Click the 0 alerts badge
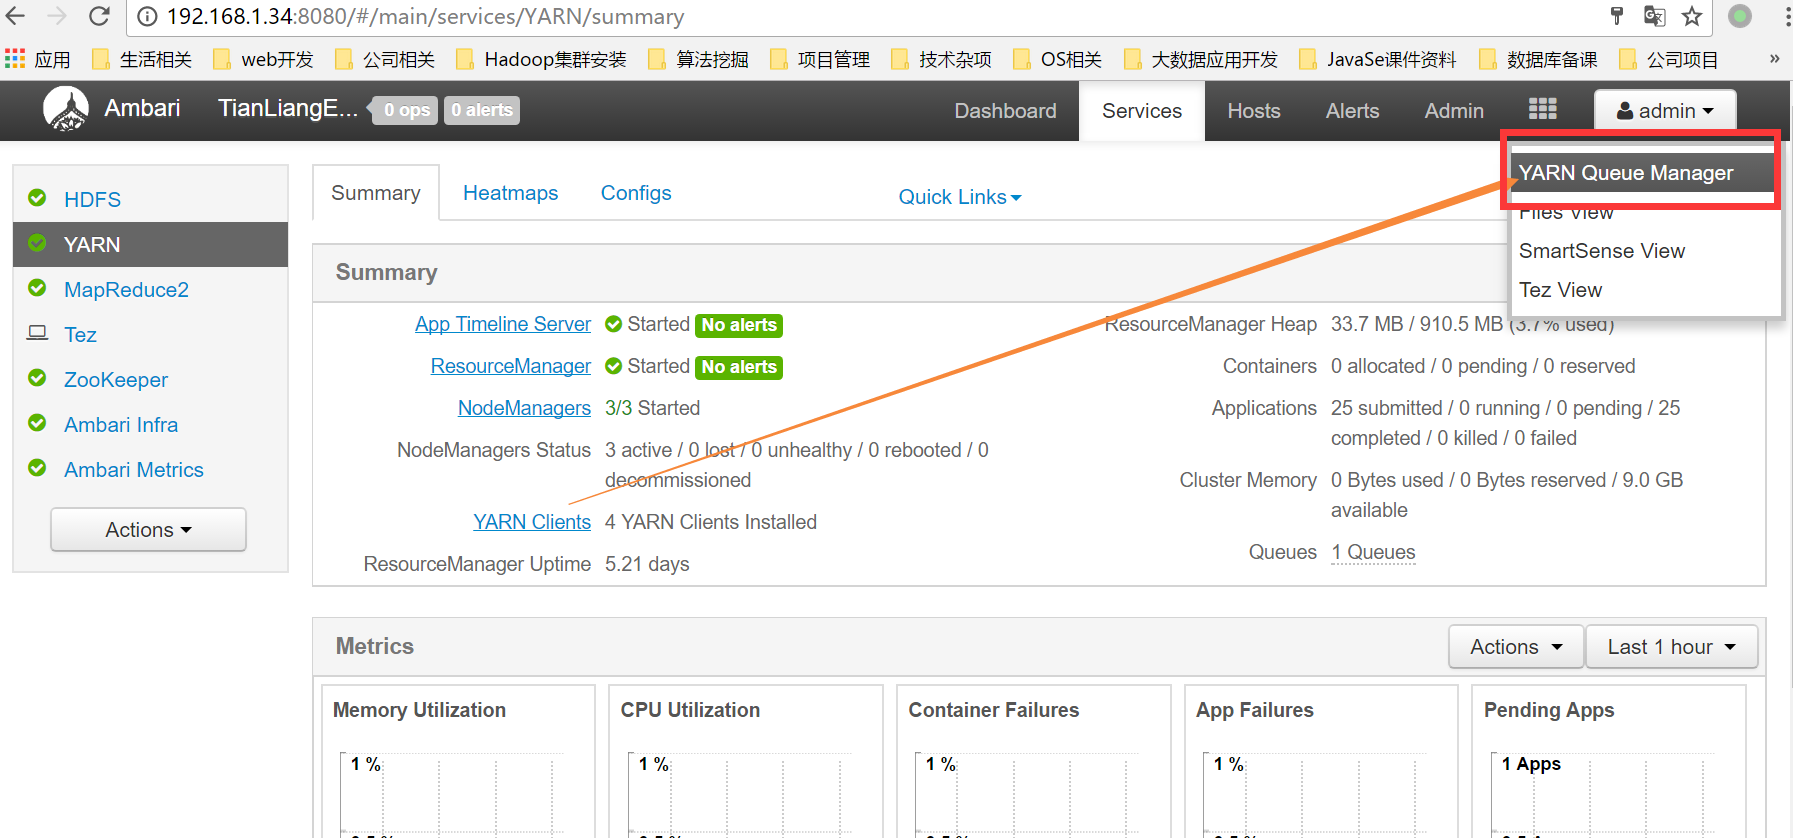 coord(482,110)
